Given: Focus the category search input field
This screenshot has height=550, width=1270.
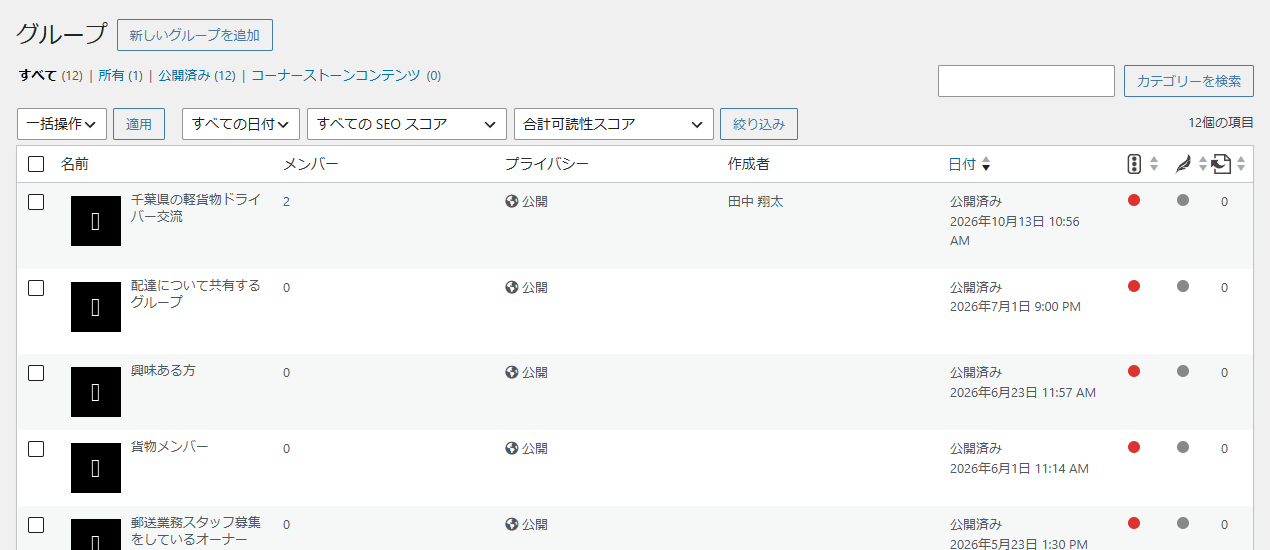Looking at the screenshot, I should [x=1026, y=81].
